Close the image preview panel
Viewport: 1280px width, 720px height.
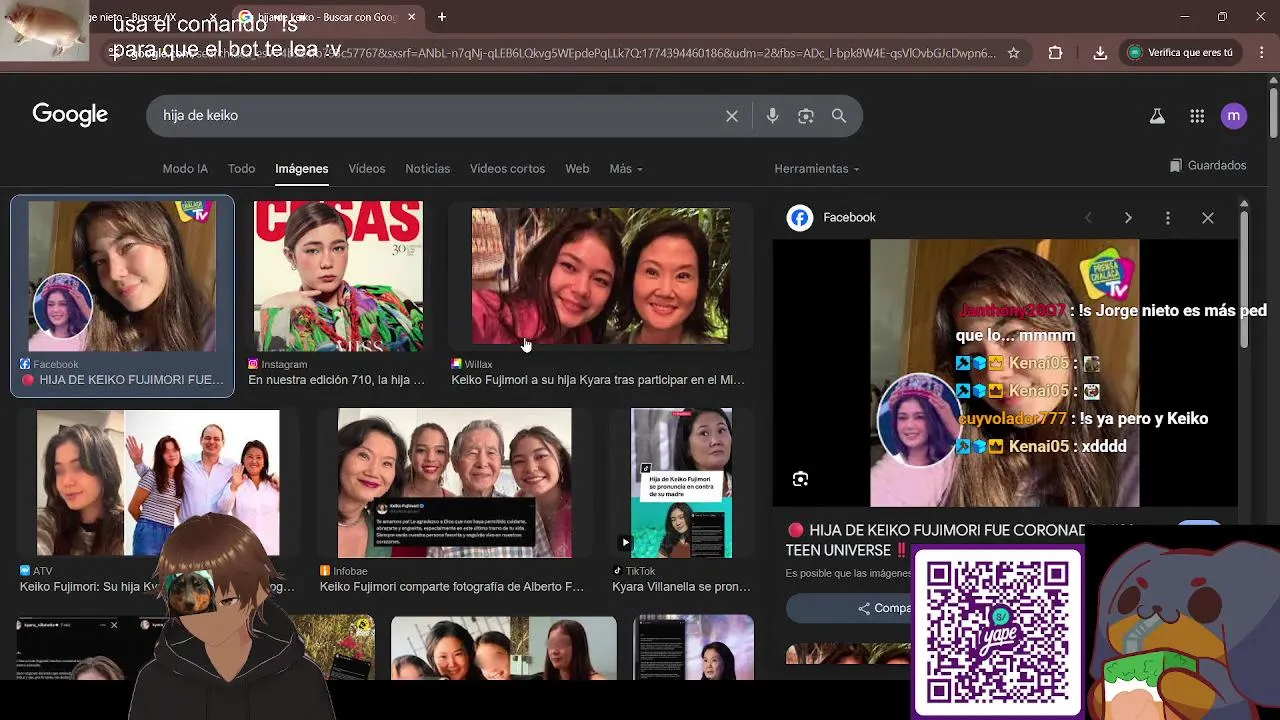pos(1208,218)
